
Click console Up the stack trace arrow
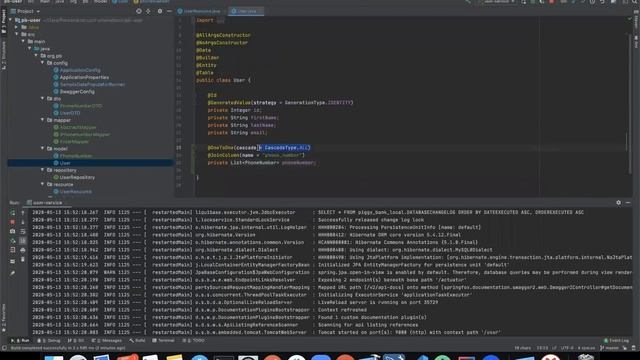point(23,213)
